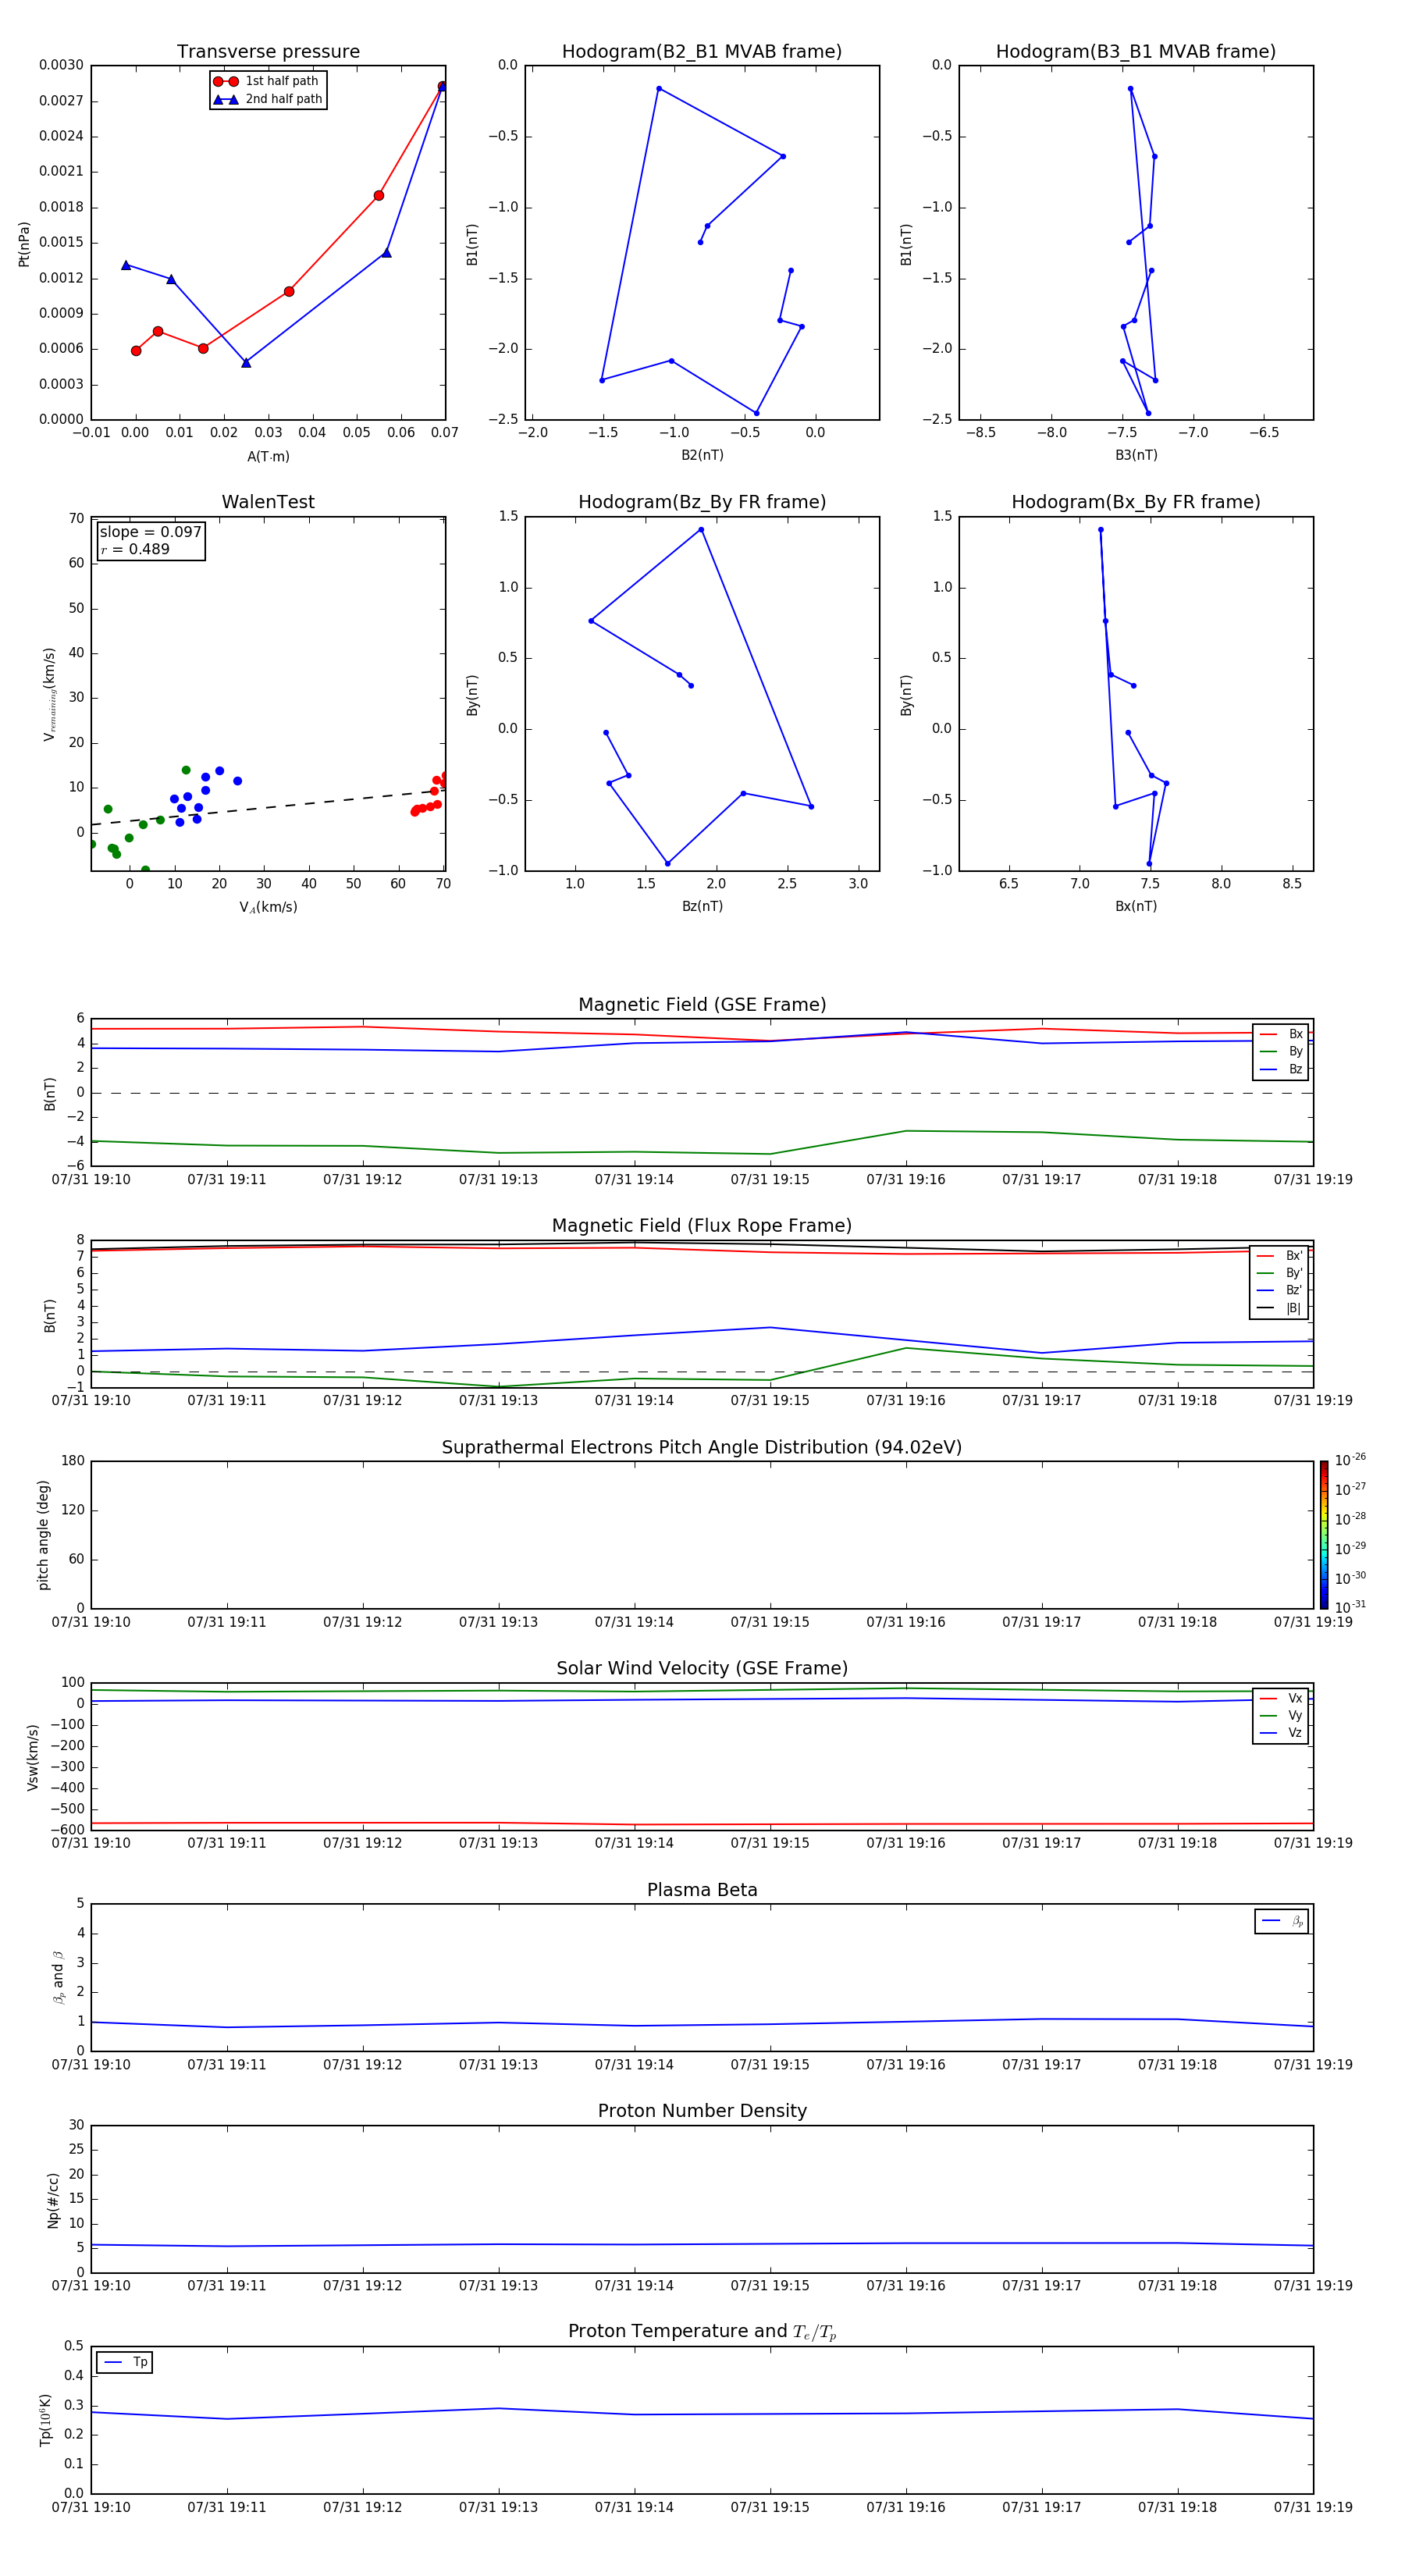Viewport: 1405px width, 2576px height.
Task: Click 'Tp' legend in Proton Temperature plot
Action: [x=124, y=2362]
